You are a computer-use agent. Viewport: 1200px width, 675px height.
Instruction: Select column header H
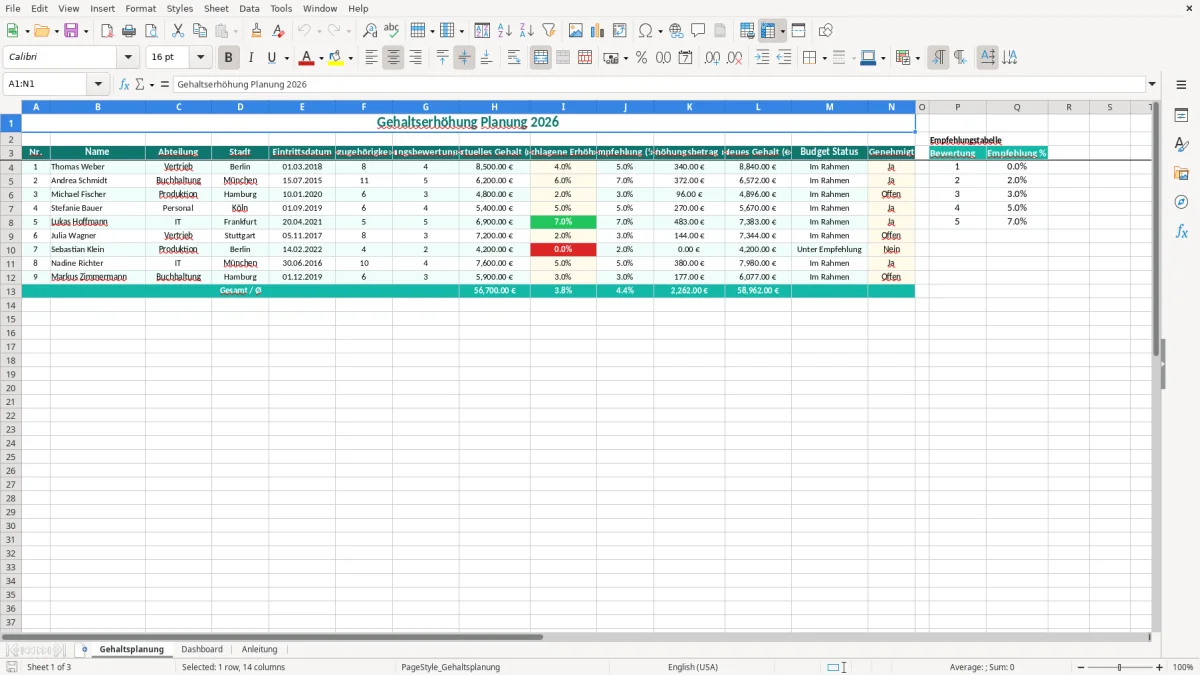pos(494,107)
